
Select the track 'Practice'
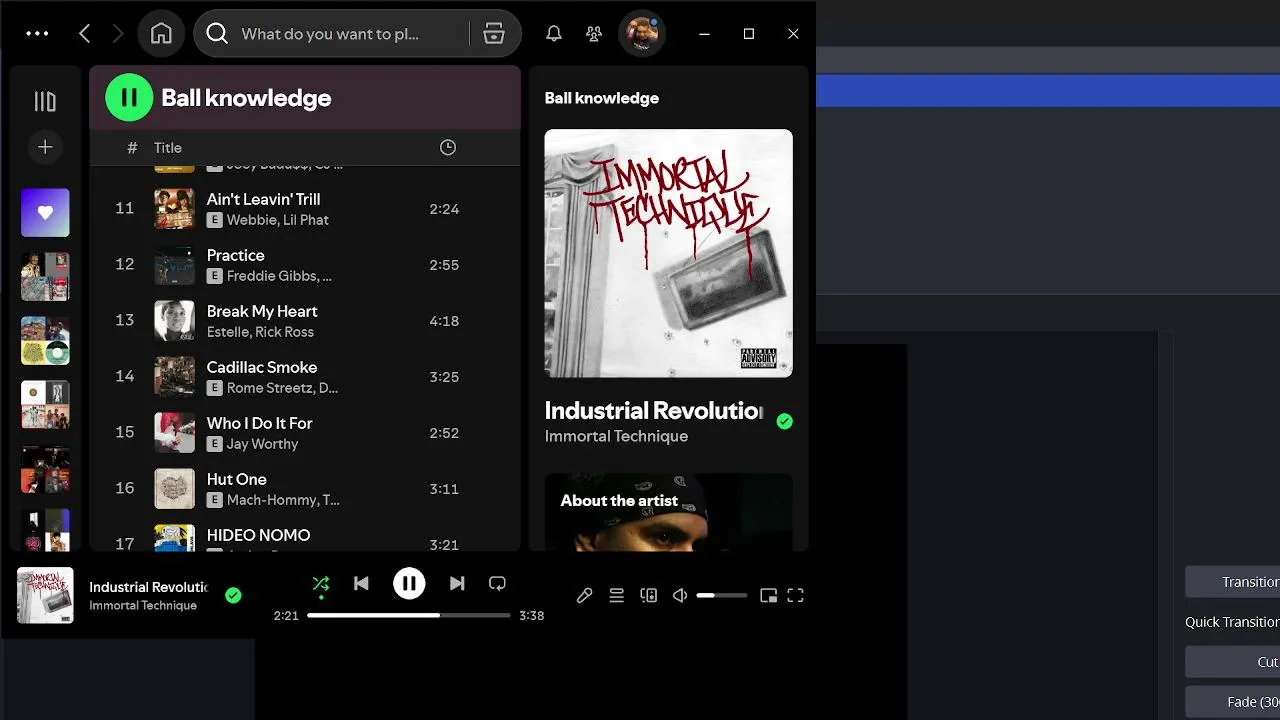click(235, 255)
